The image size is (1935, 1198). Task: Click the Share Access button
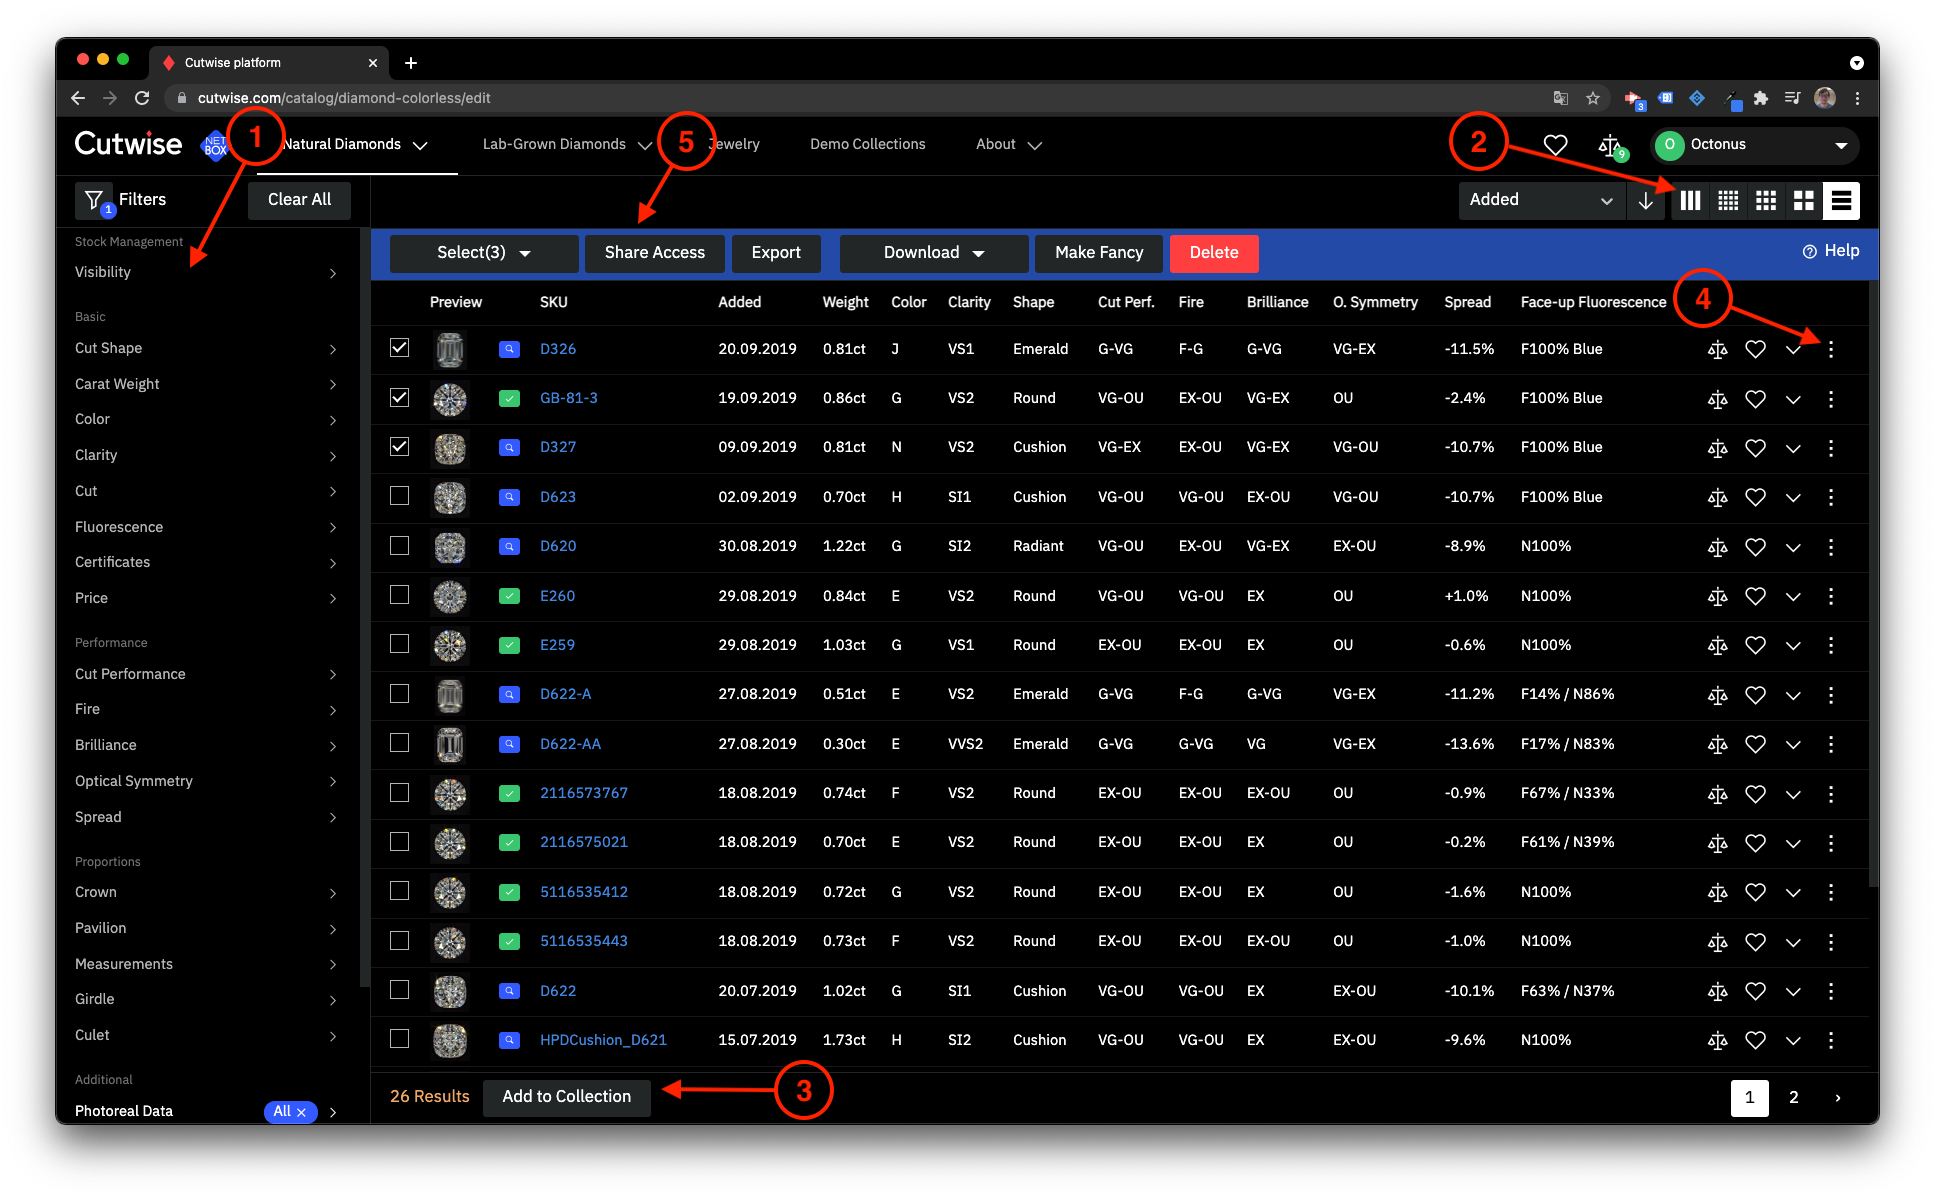tap(655, 253)
